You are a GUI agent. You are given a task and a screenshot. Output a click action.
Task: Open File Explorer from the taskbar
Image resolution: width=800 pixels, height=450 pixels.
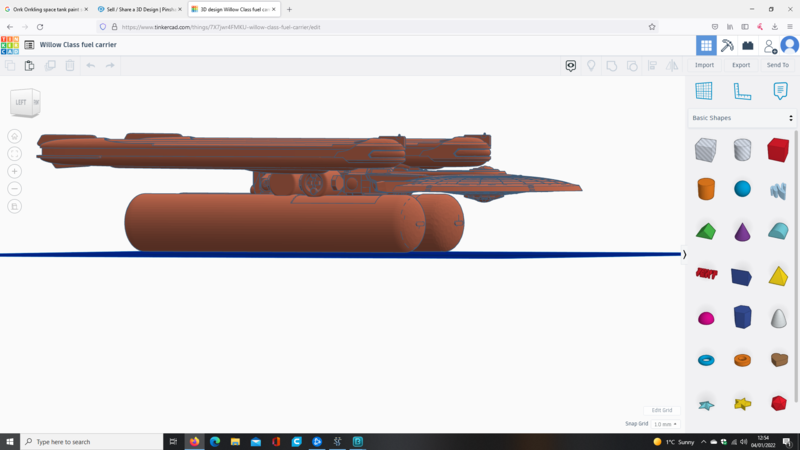click(x=235, y=442)
